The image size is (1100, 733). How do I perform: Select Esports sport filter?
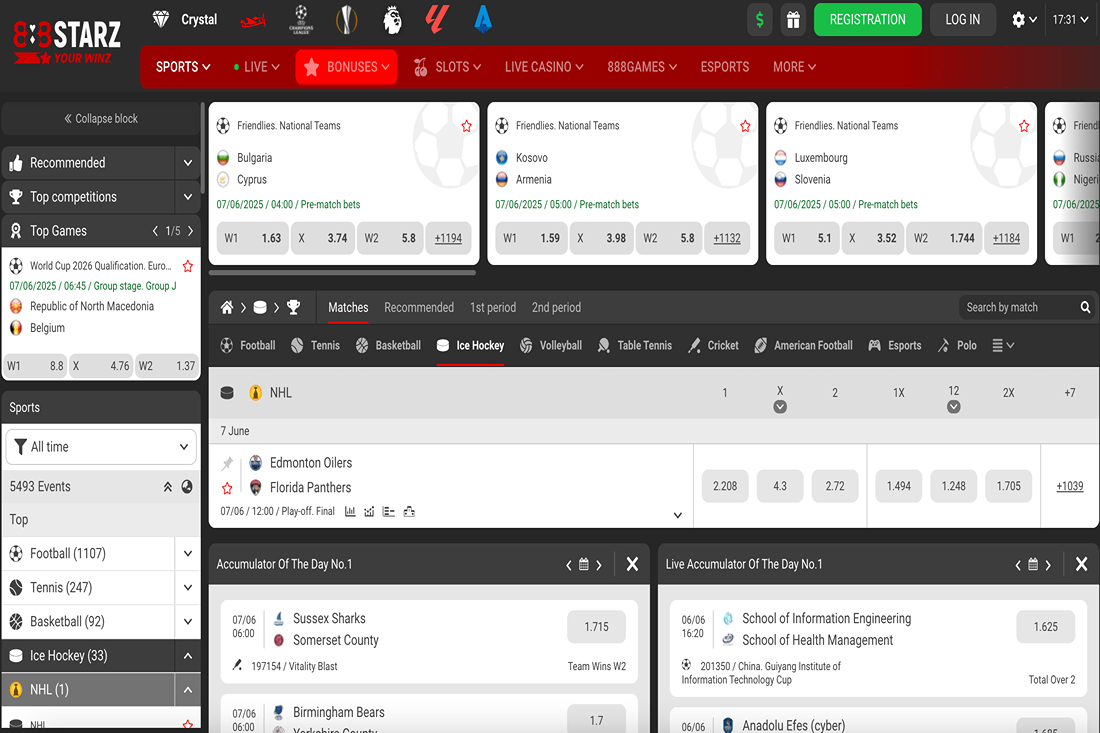click(895, 345)
